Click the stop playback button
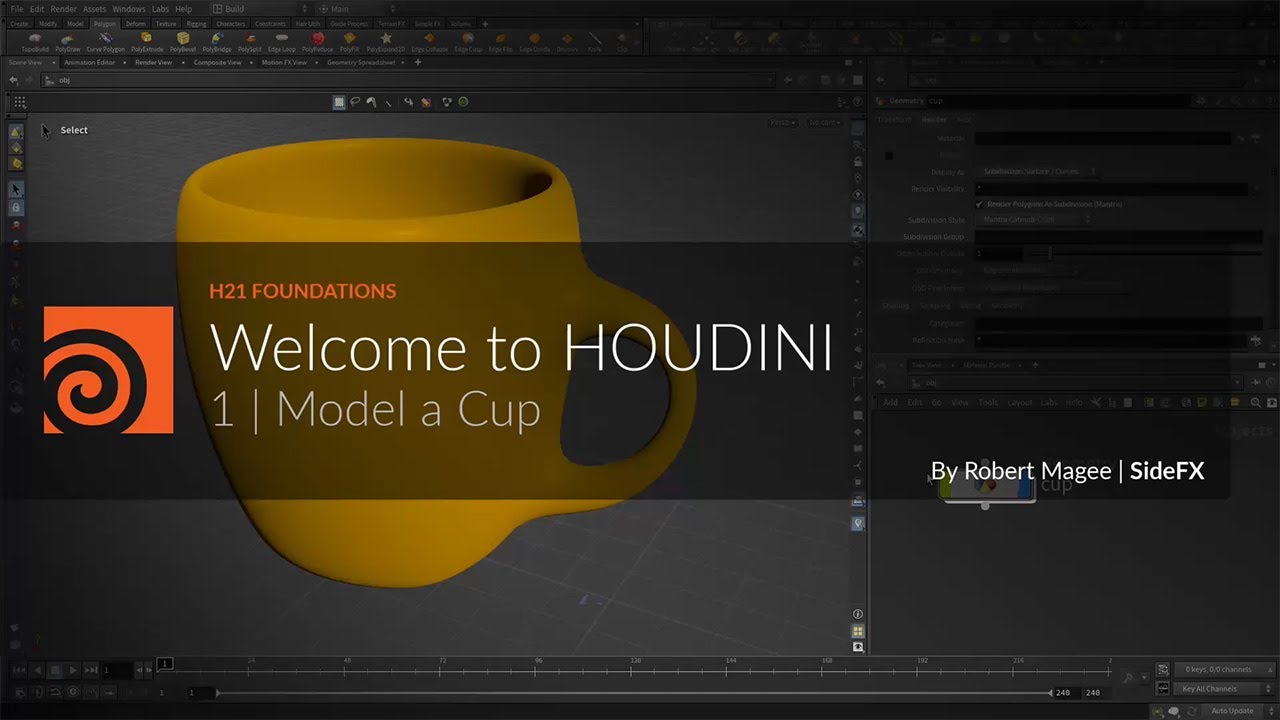Screen dimensions: 1280x720 tap(55, 670)
